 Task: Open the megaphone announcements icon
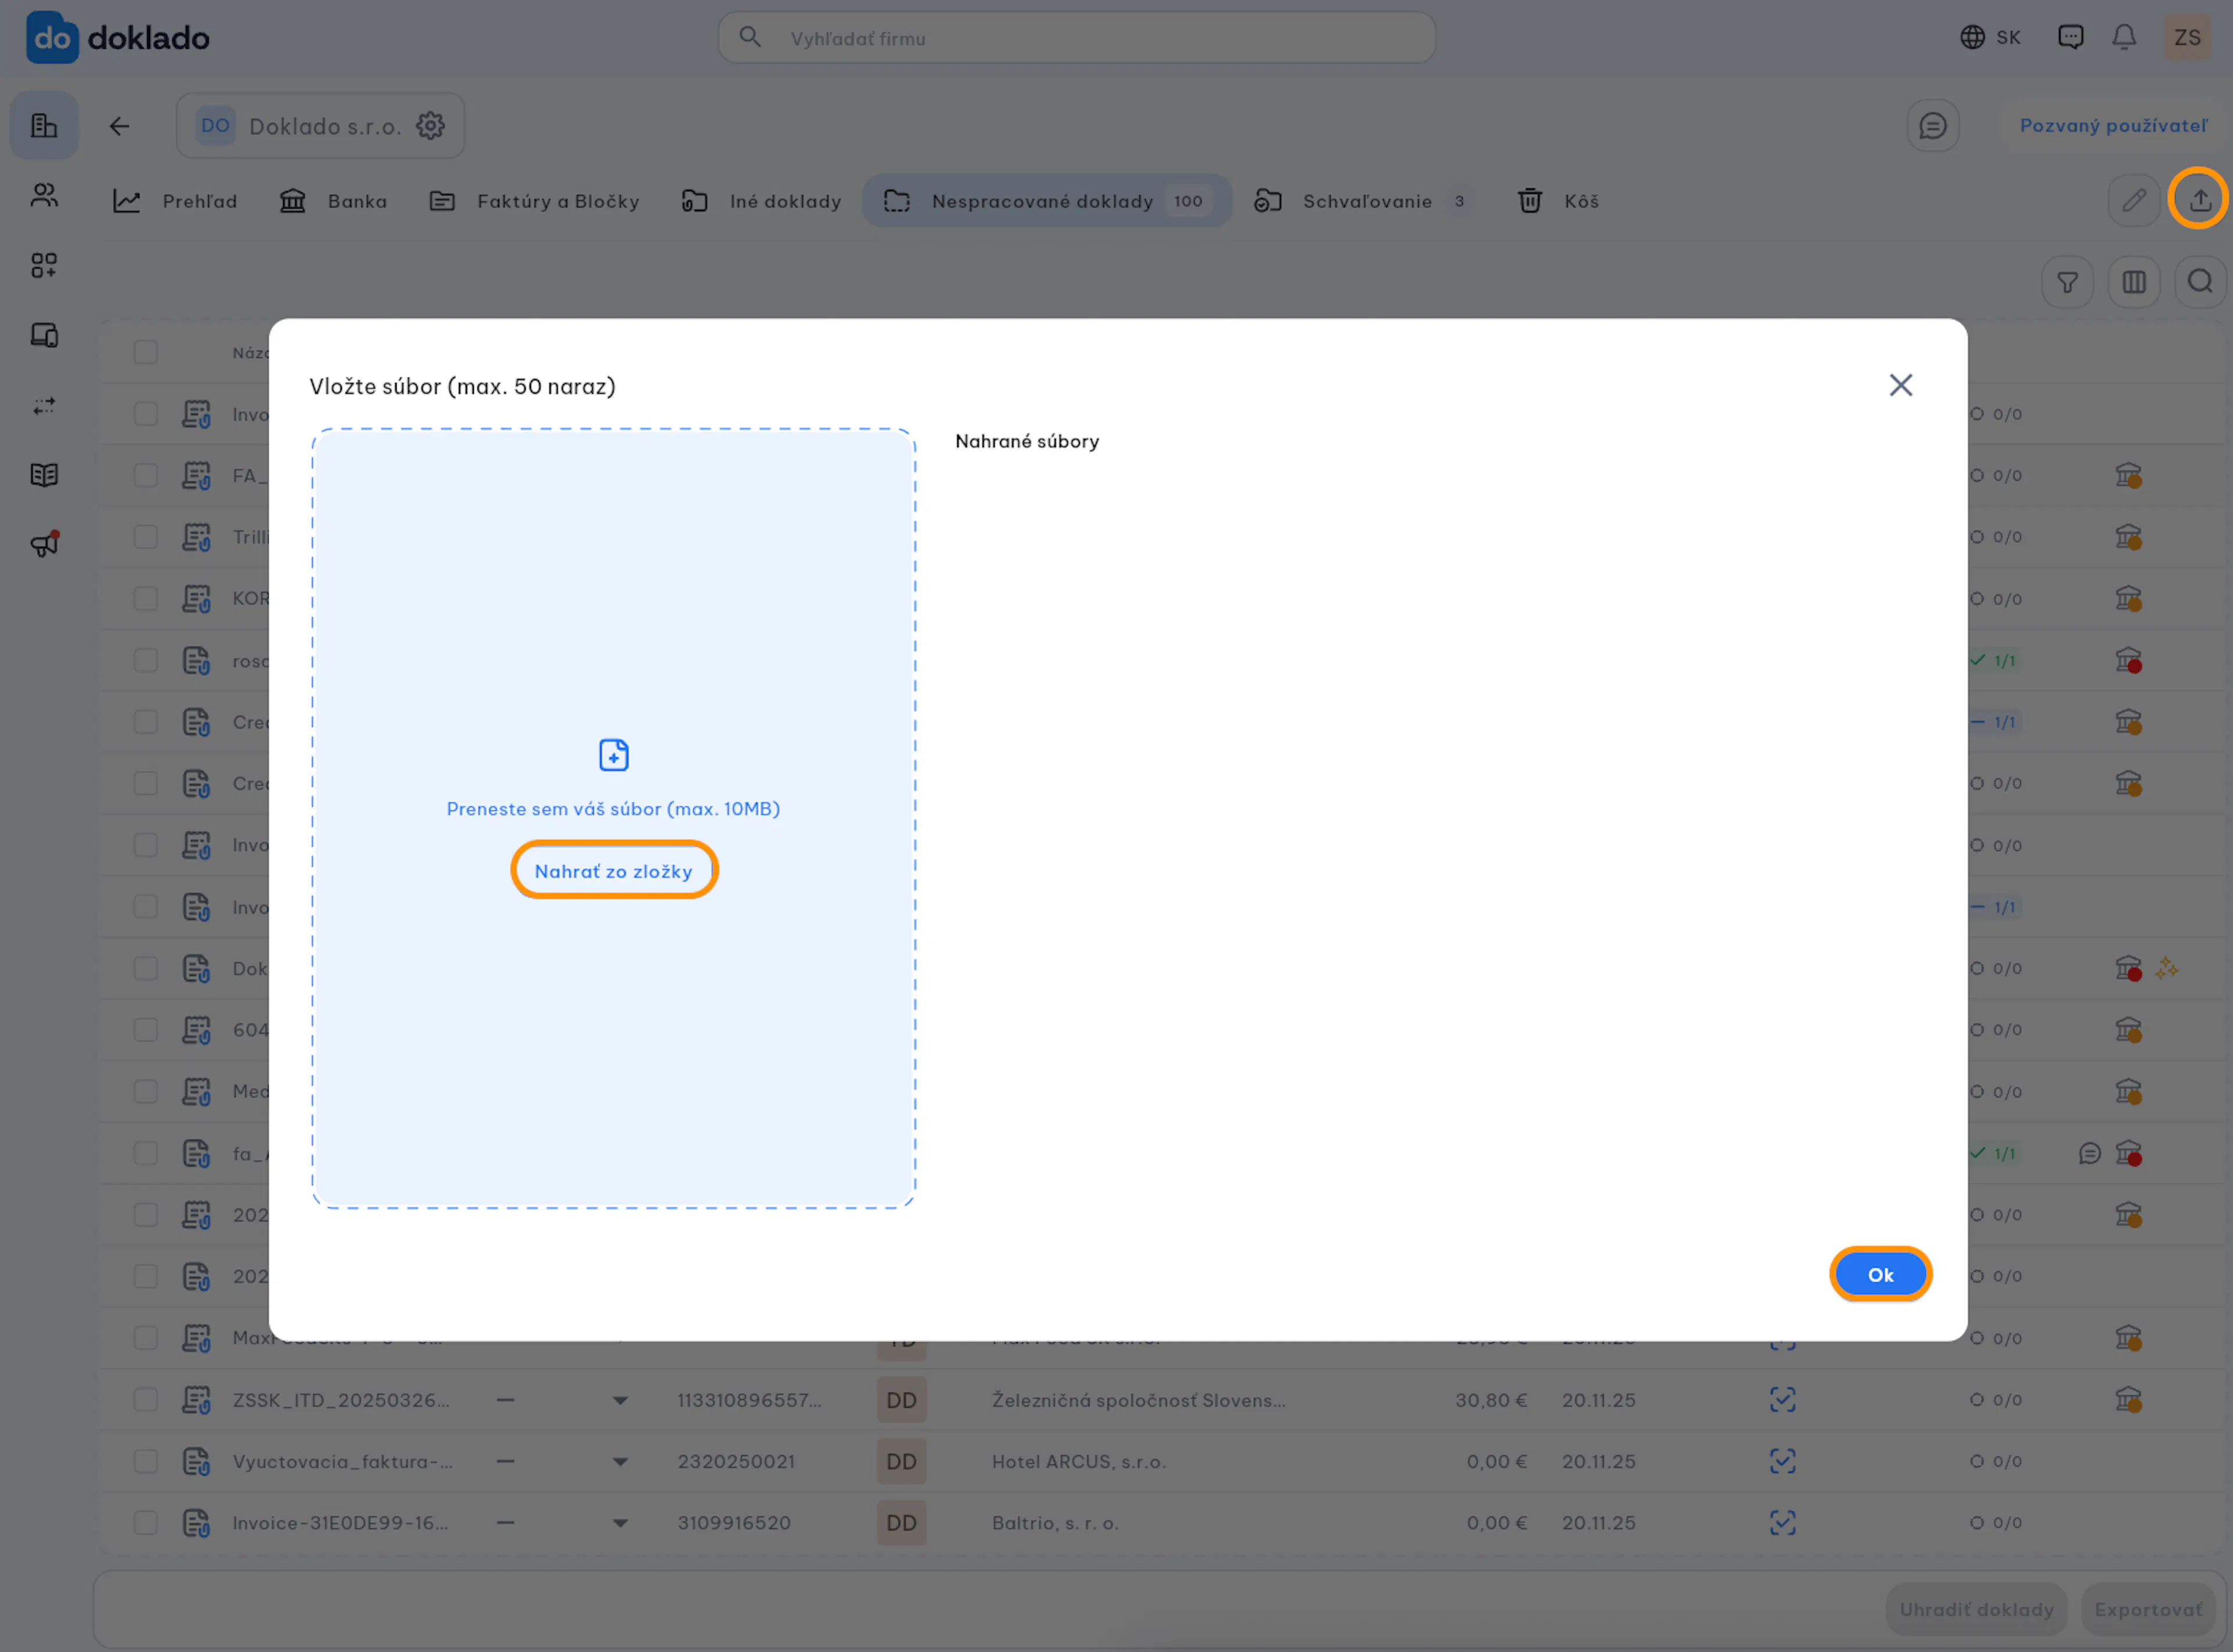click(x=44, y=544)
